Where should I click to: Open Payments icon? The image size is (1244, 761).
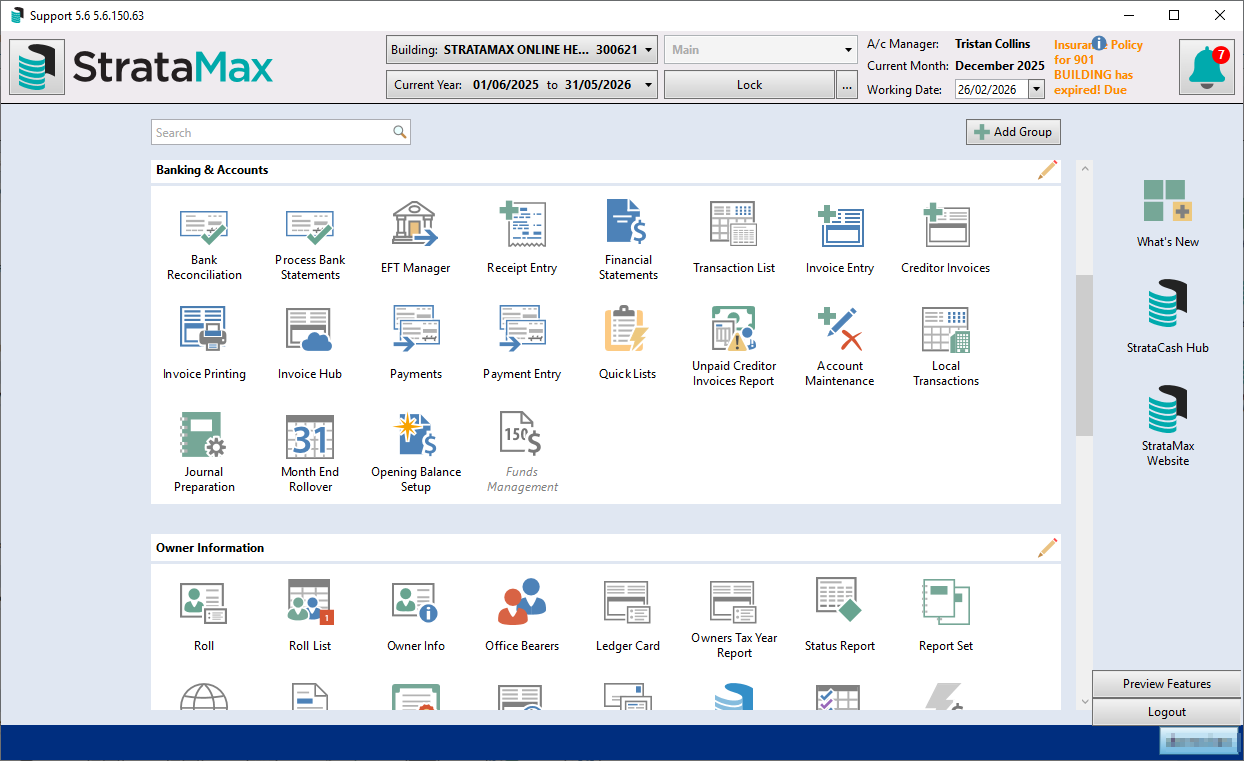pyautogui.click(x=416, y=330)
